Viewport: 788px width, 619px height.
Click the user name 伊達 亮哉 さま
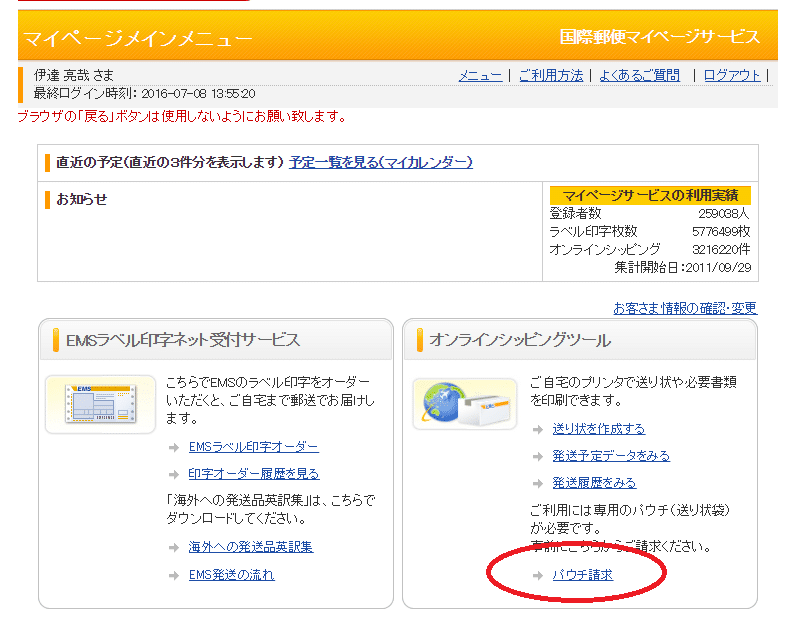click(74, 75)
